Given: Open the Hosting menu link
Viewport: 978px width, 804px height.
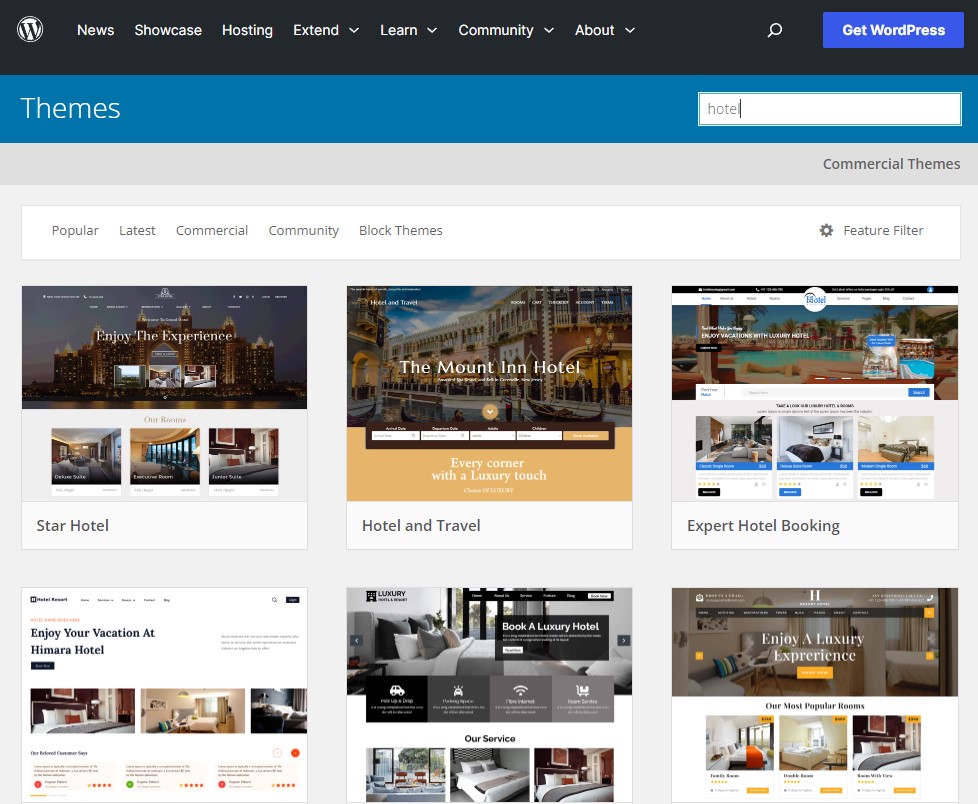Looking at the screenshot, I should 247,30.
